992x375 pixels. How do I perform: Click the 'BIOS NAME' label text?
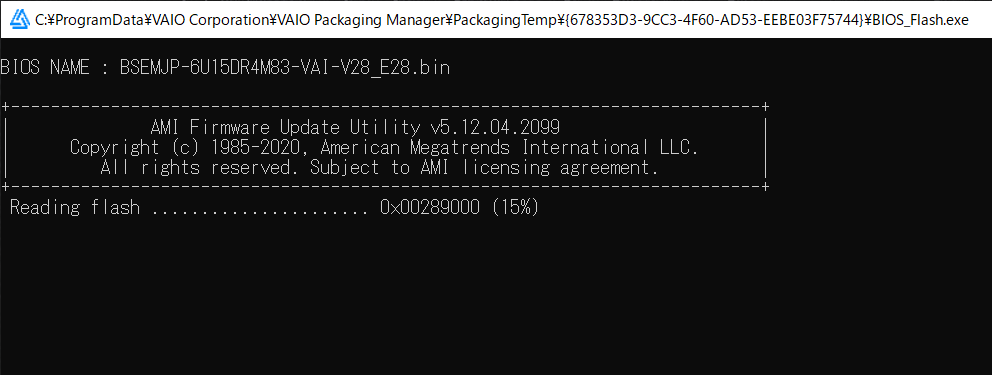(45, 68)
